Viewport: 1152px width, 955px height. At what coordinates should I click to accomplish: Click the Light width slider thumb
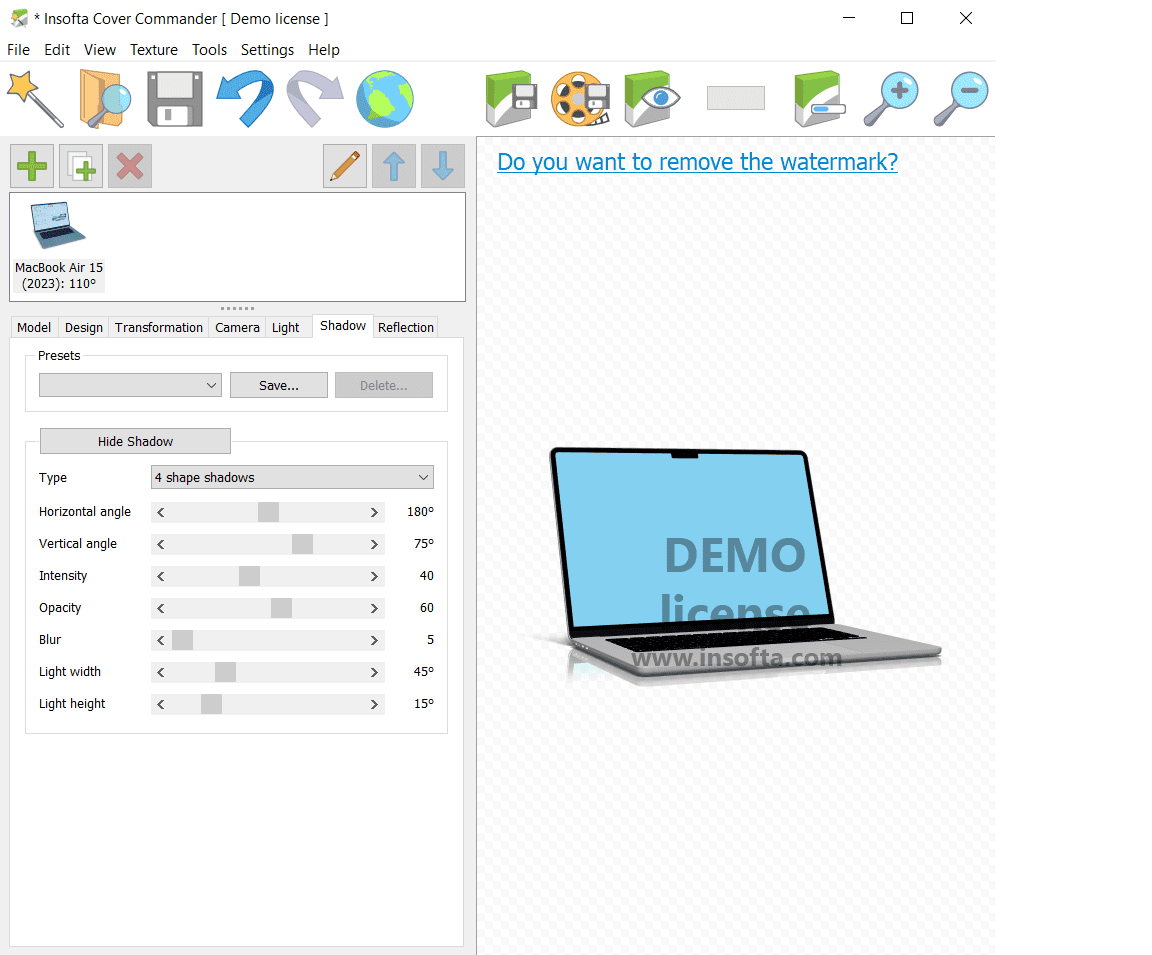click(x=226, y=672)
